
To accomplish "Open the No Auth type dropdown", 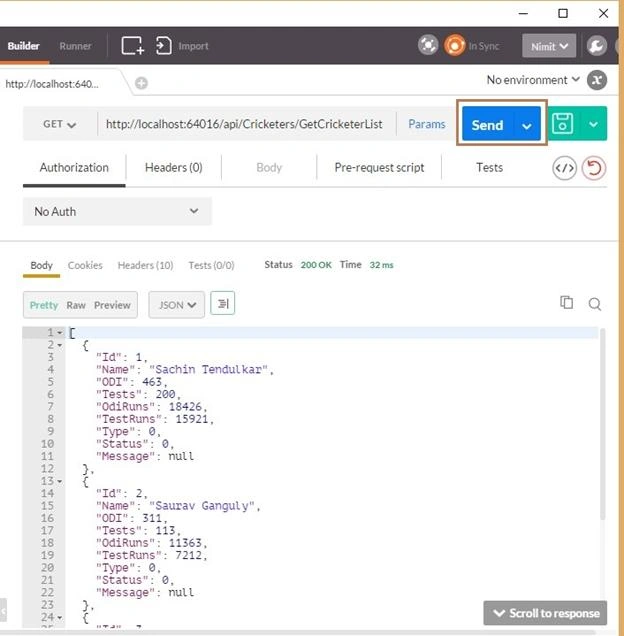I will tap(117, 211).
